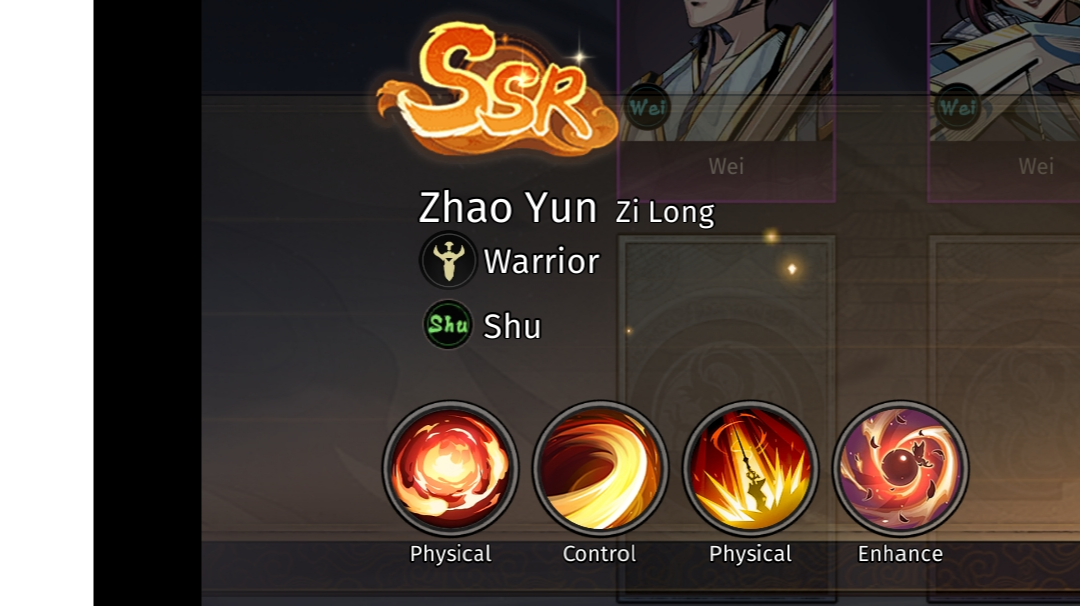Click the Warrior class emblem icon
The height and width of the screenshot is (606, 1080).
pyautogui.click(x=448, y=260)
